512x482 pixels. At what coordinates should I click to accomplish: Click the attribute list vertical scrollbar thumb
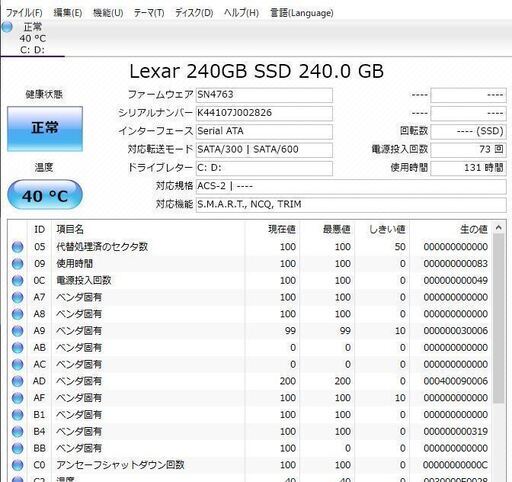coord(499,319)
